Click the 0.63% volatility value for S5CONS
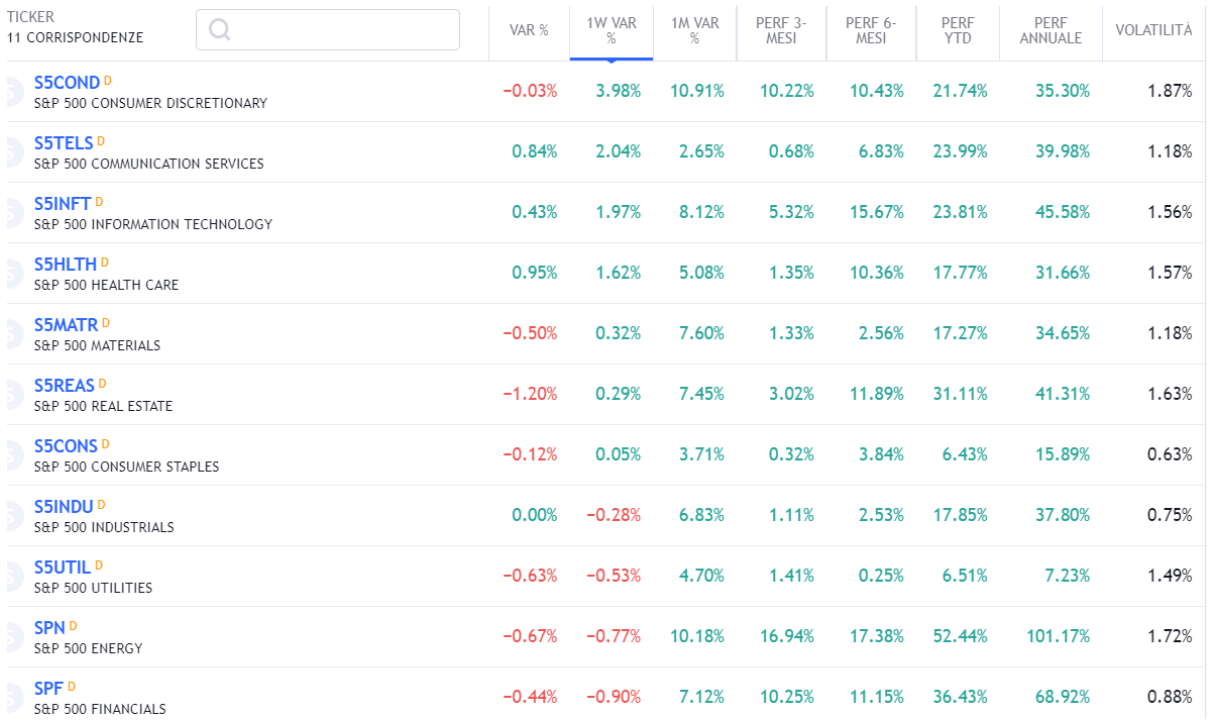 click(1170, 454)
